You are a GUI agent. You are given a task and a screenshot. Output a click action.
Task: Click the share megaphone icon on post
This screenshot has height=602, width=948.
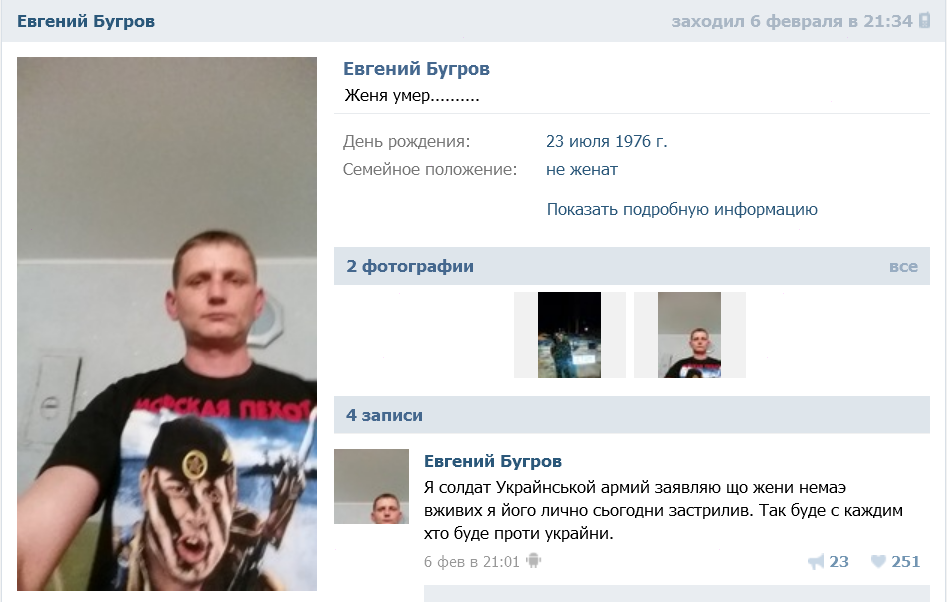click(815, 562)
